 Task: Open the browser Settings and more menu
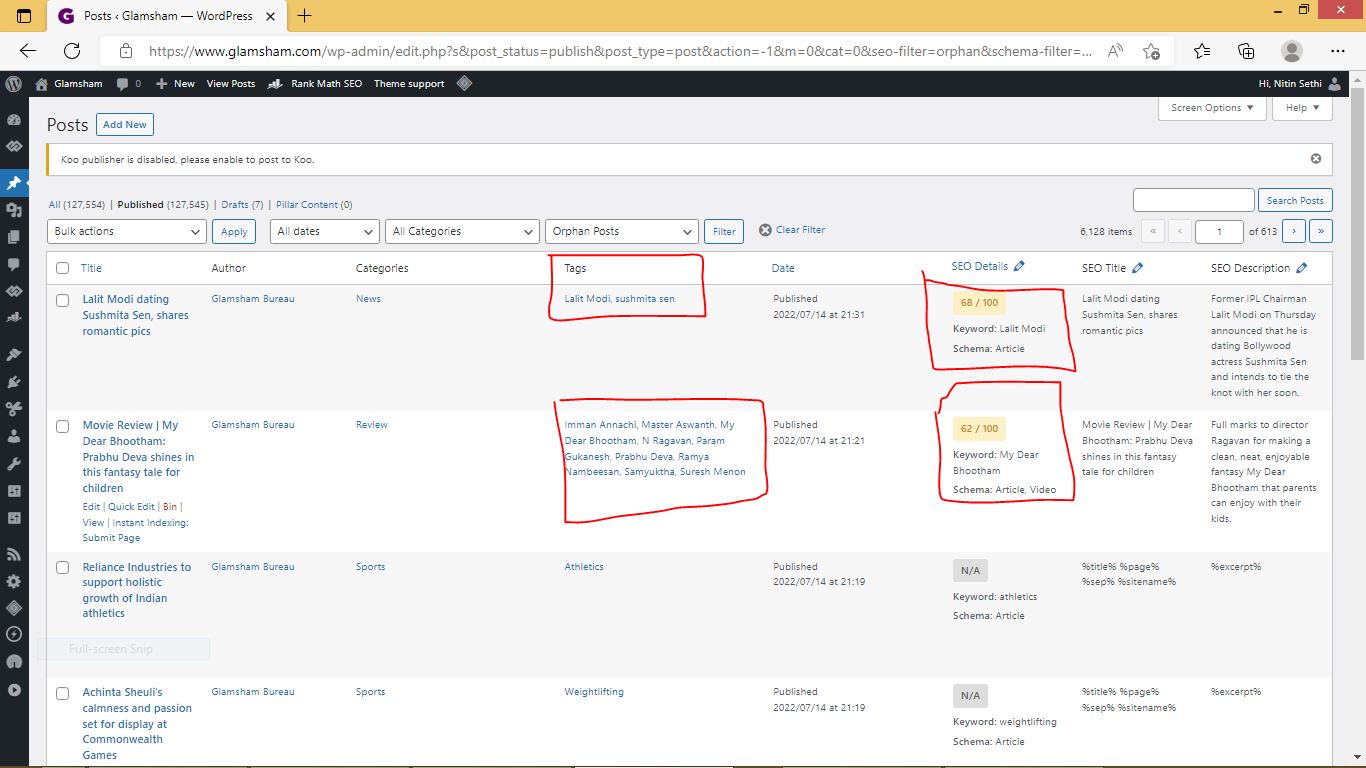pos(1338,51)
